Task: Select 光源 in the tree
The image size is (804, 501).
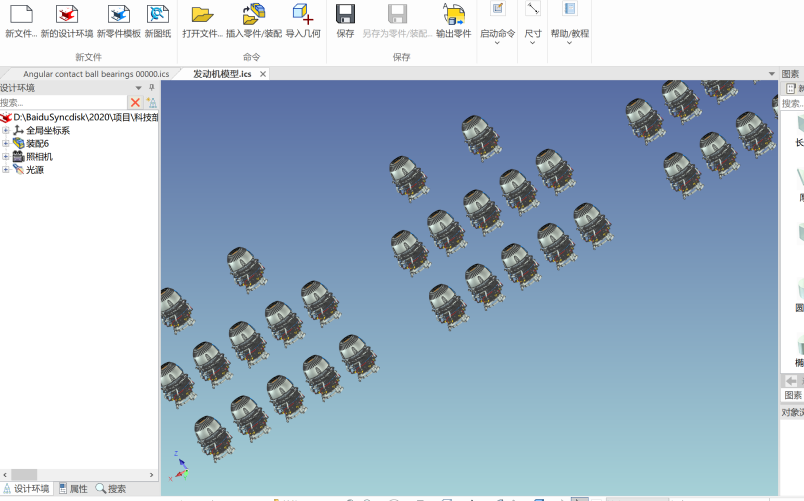Action: [35, 170]
